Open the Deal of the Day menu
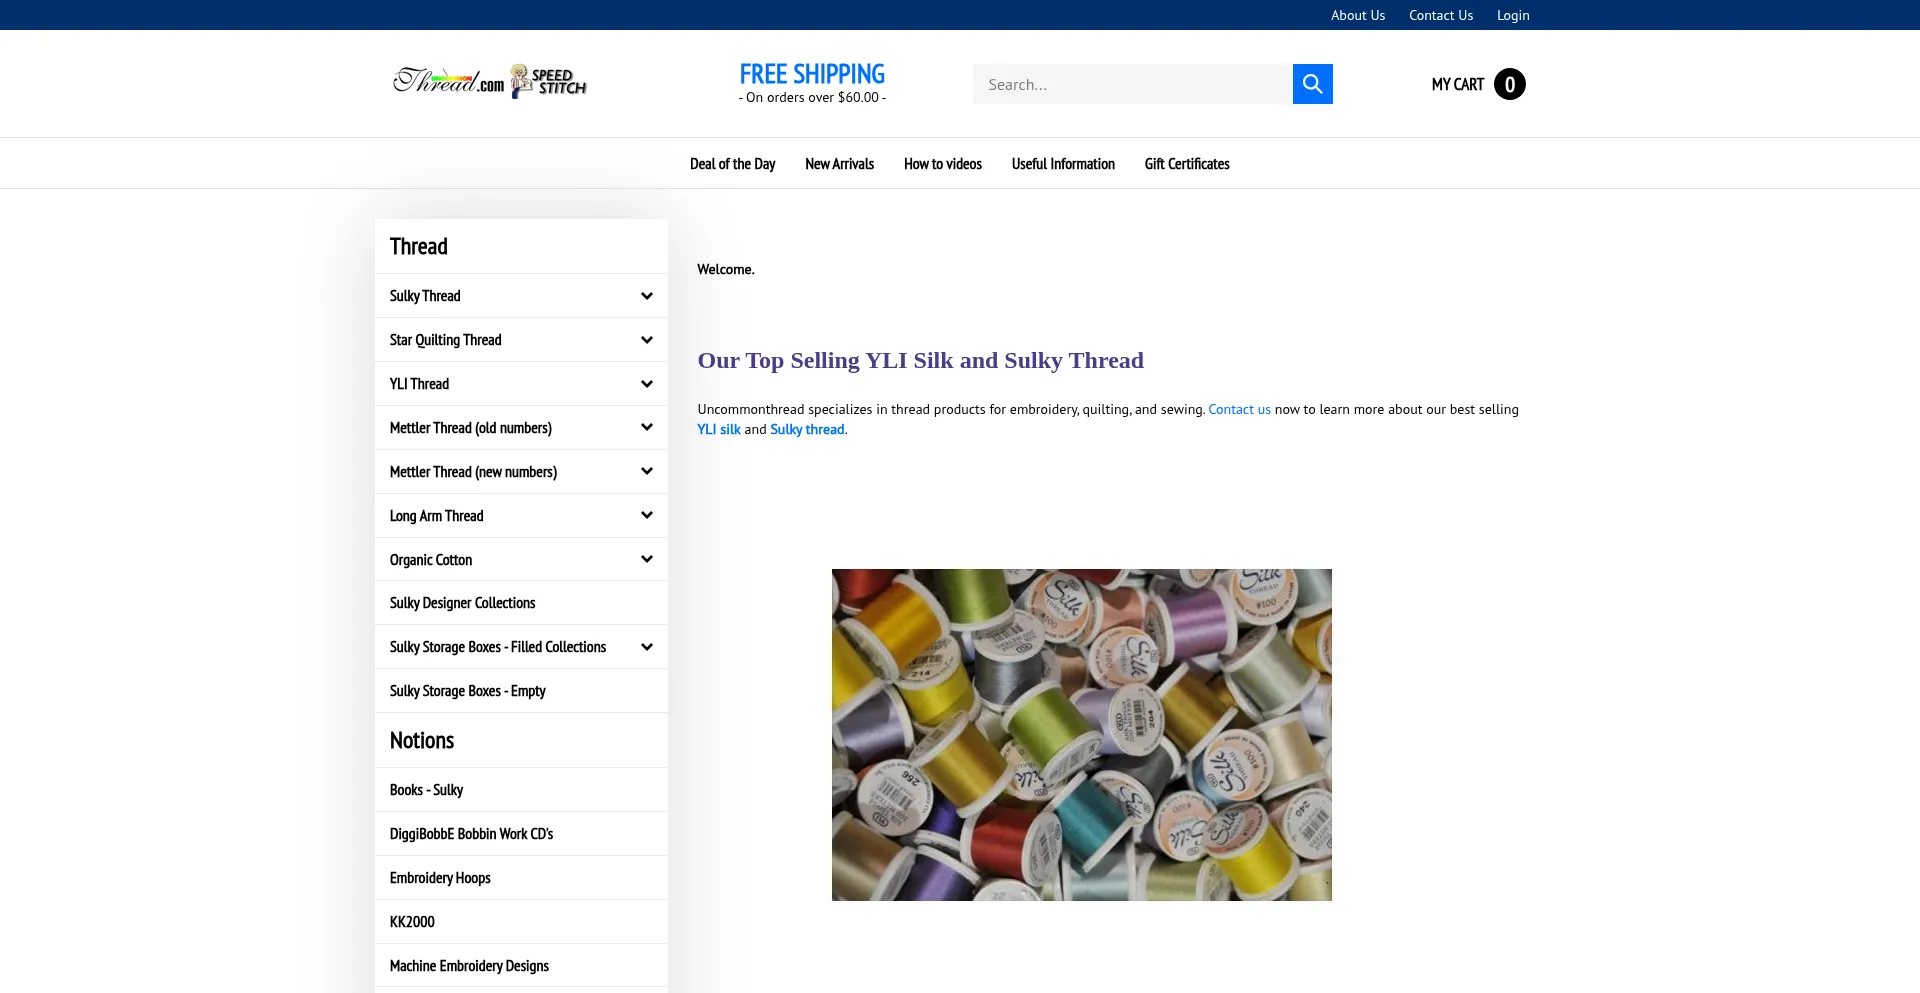This screenshot has width=1920, height=993. (732, 164)
